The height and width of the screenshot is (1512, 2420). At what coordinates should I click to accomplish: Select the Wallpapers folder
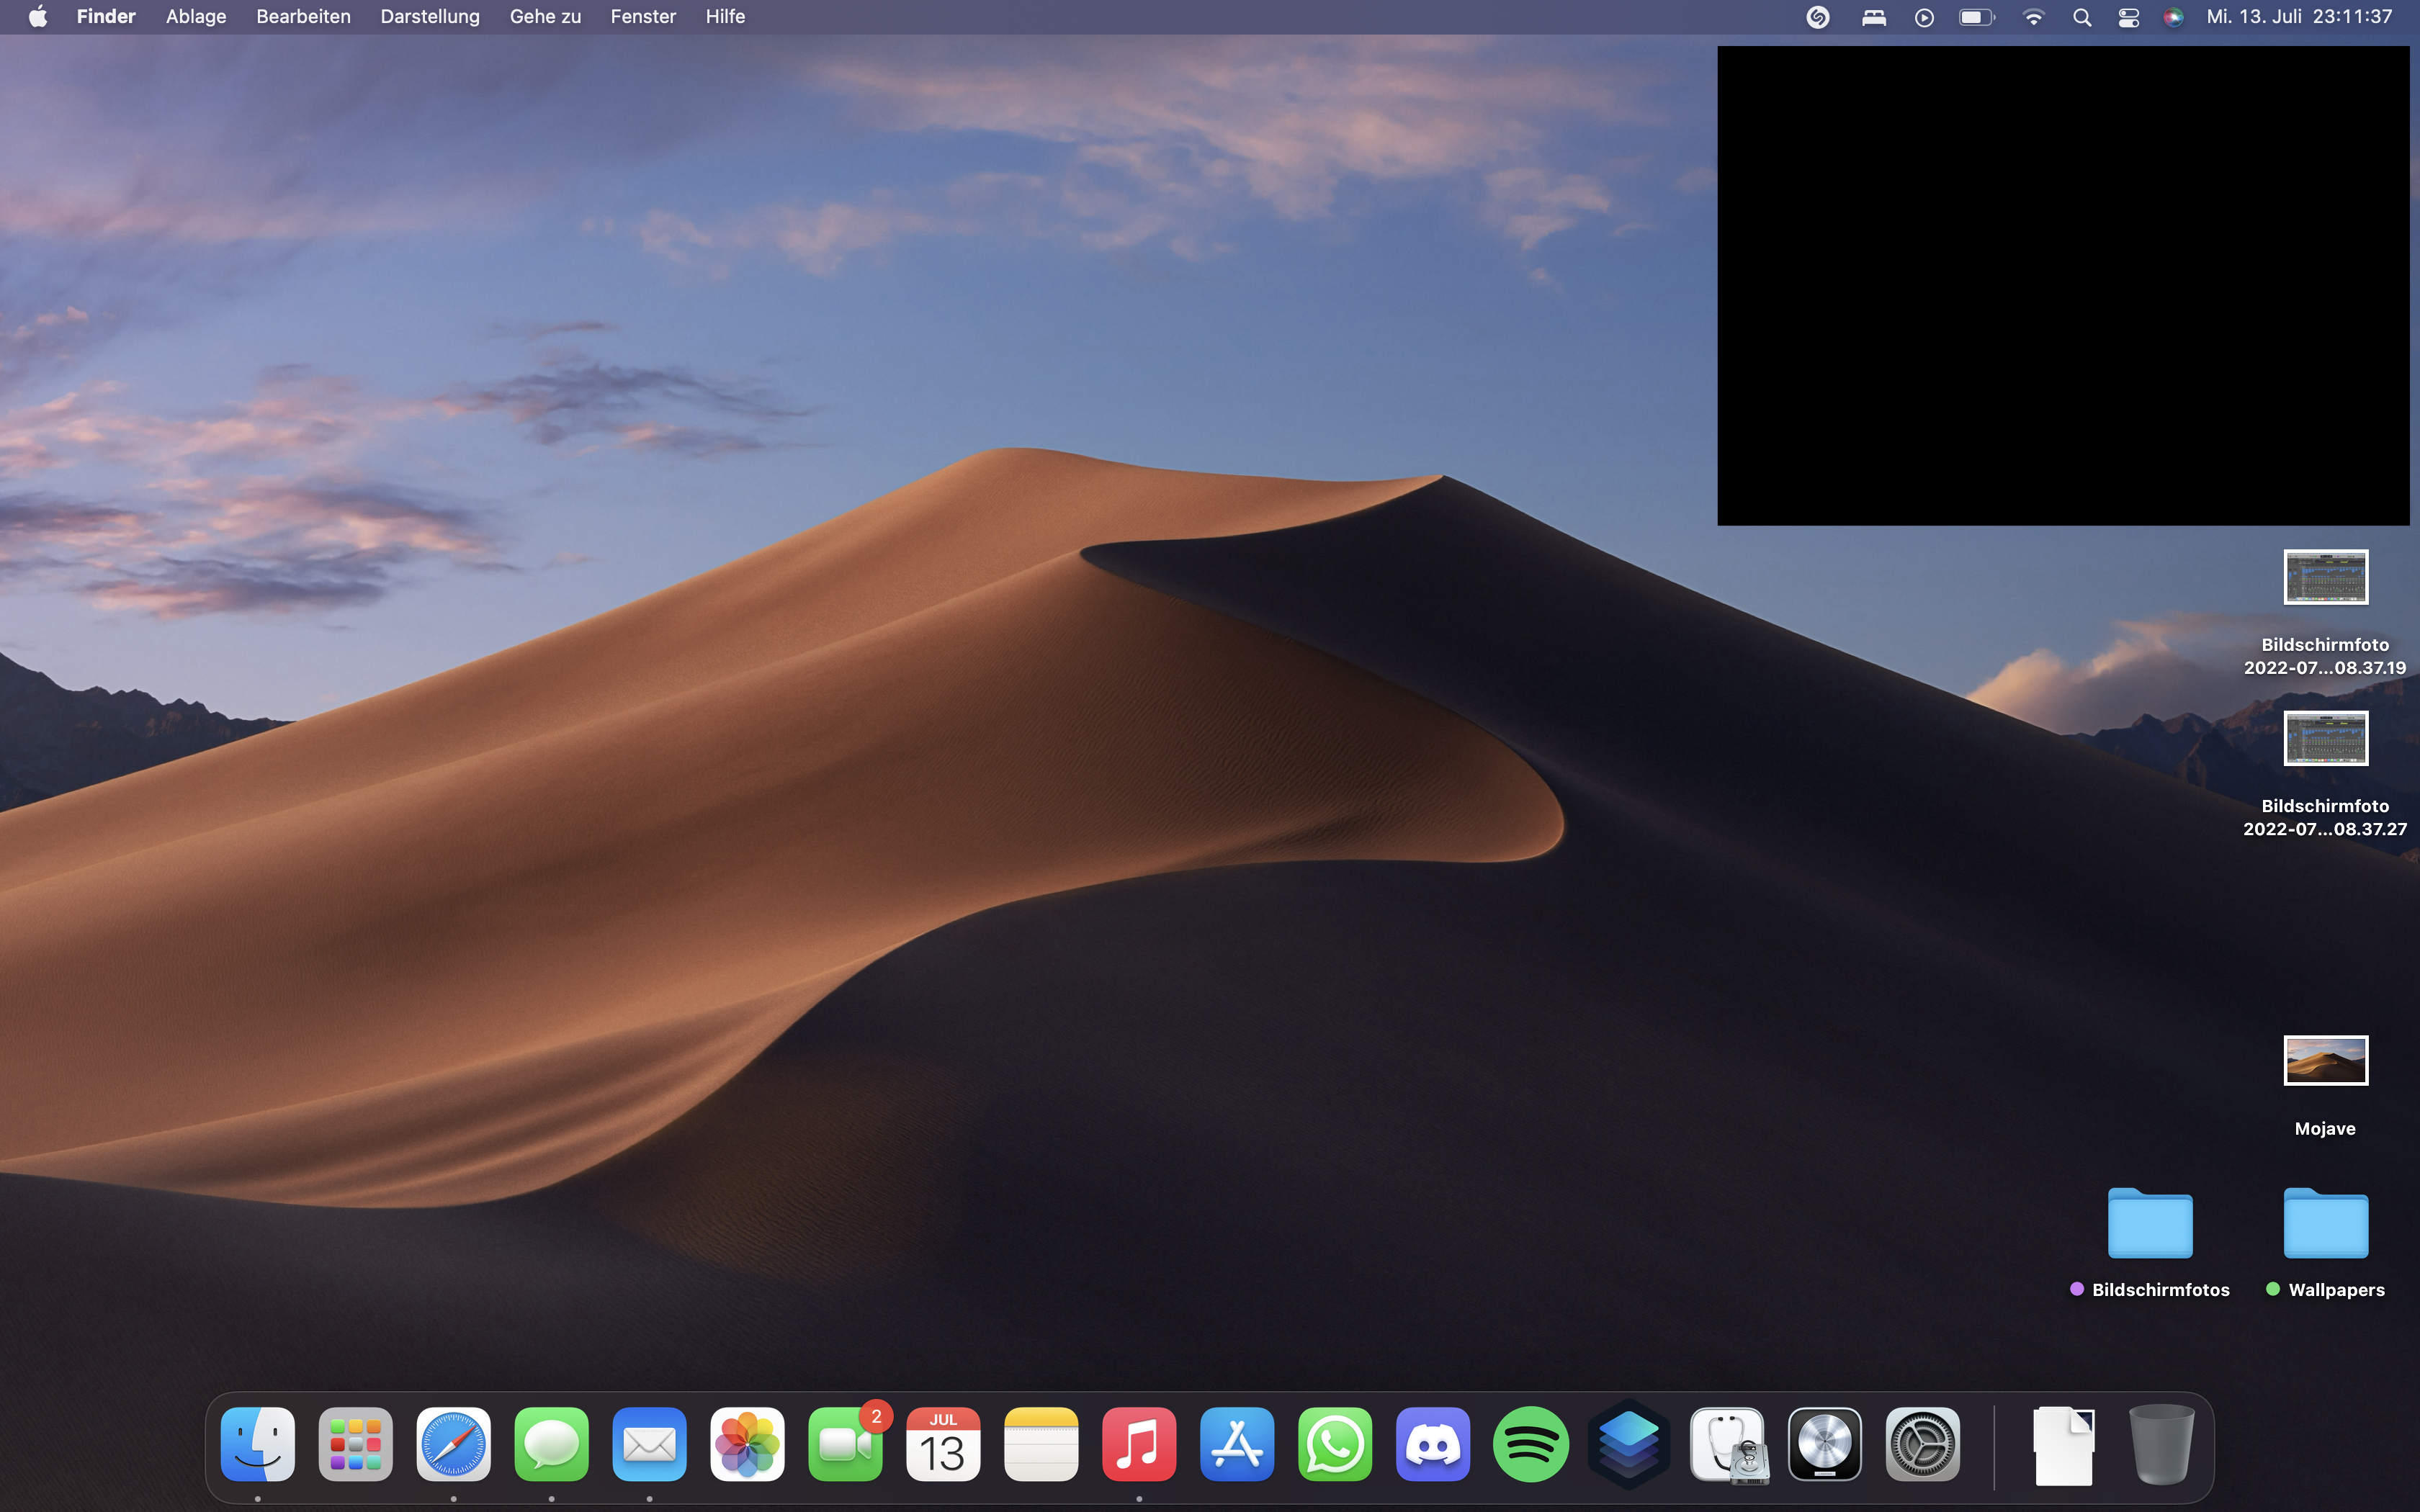click(2325, 1222)
